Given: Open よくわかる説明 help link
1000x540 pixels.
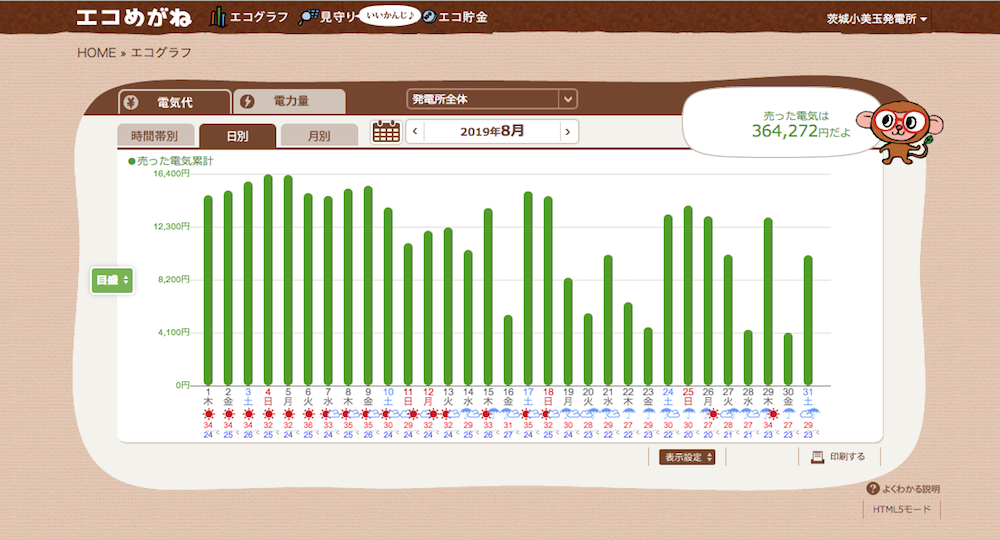Looking at the screenshot, I should point(904,489).
